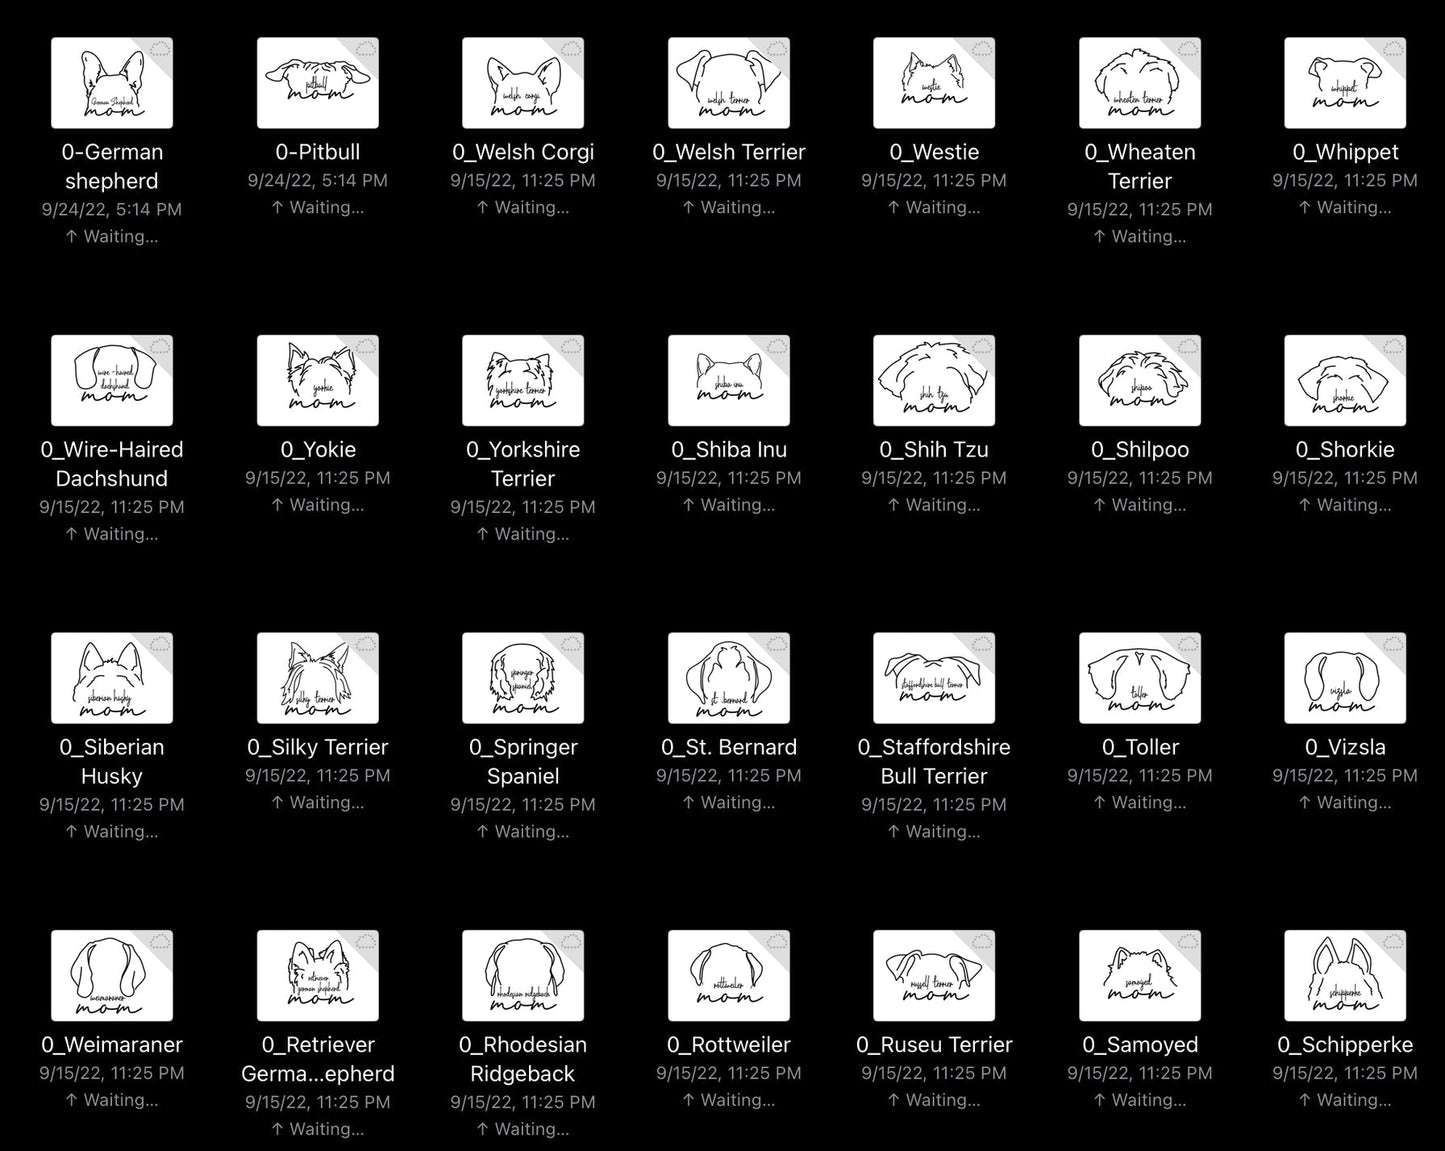Select the 0_Schipperke file icon

(x=1345, y=975)
